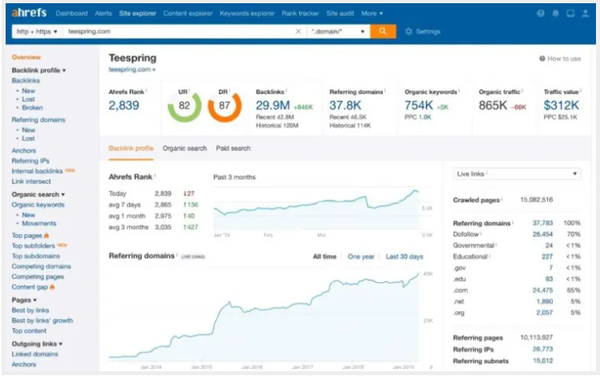The width and height of the screenshot is (600, 376).
Task: Open Settings via the gear icon
Action: (408, 32)
